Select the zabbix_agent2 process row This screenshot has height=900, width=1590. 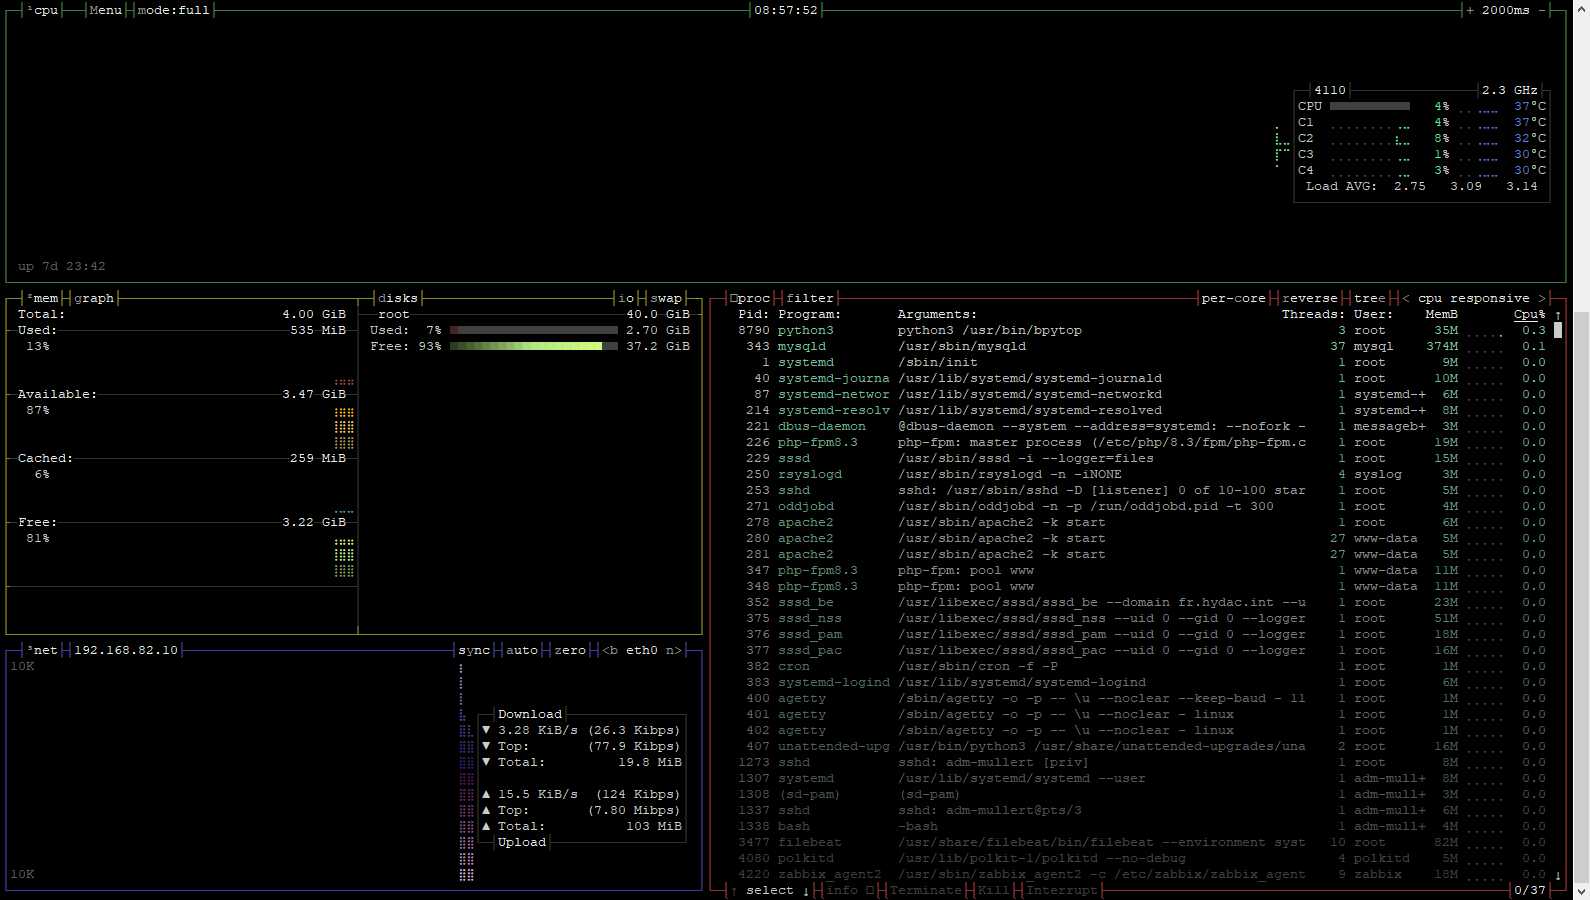tap(1141, 874)
